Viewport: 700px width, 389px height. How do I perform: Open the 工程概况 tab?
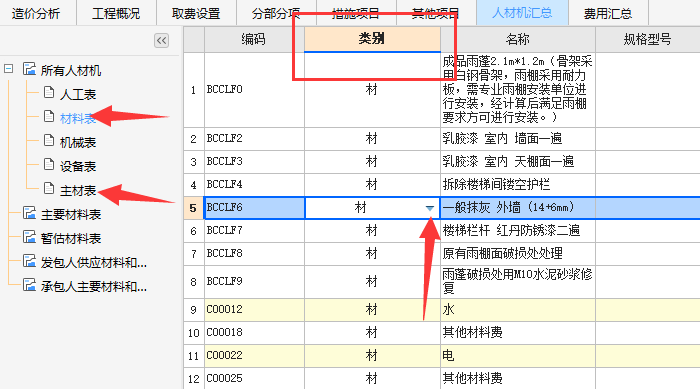tap(116, 13)
